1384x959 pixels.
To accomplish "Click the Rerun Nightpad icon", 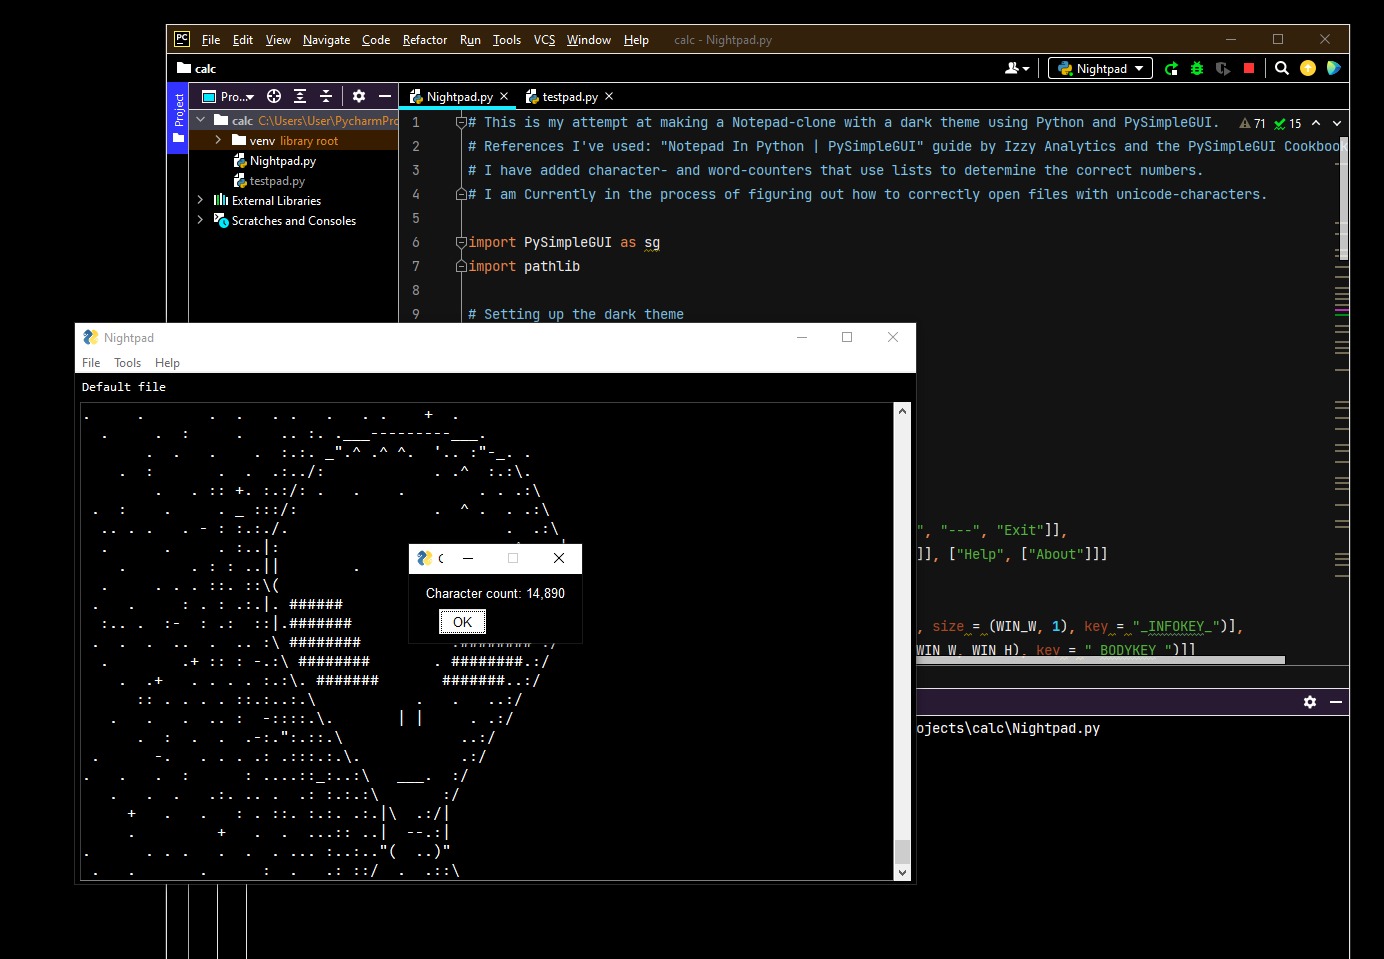I will coord(1171,68).
